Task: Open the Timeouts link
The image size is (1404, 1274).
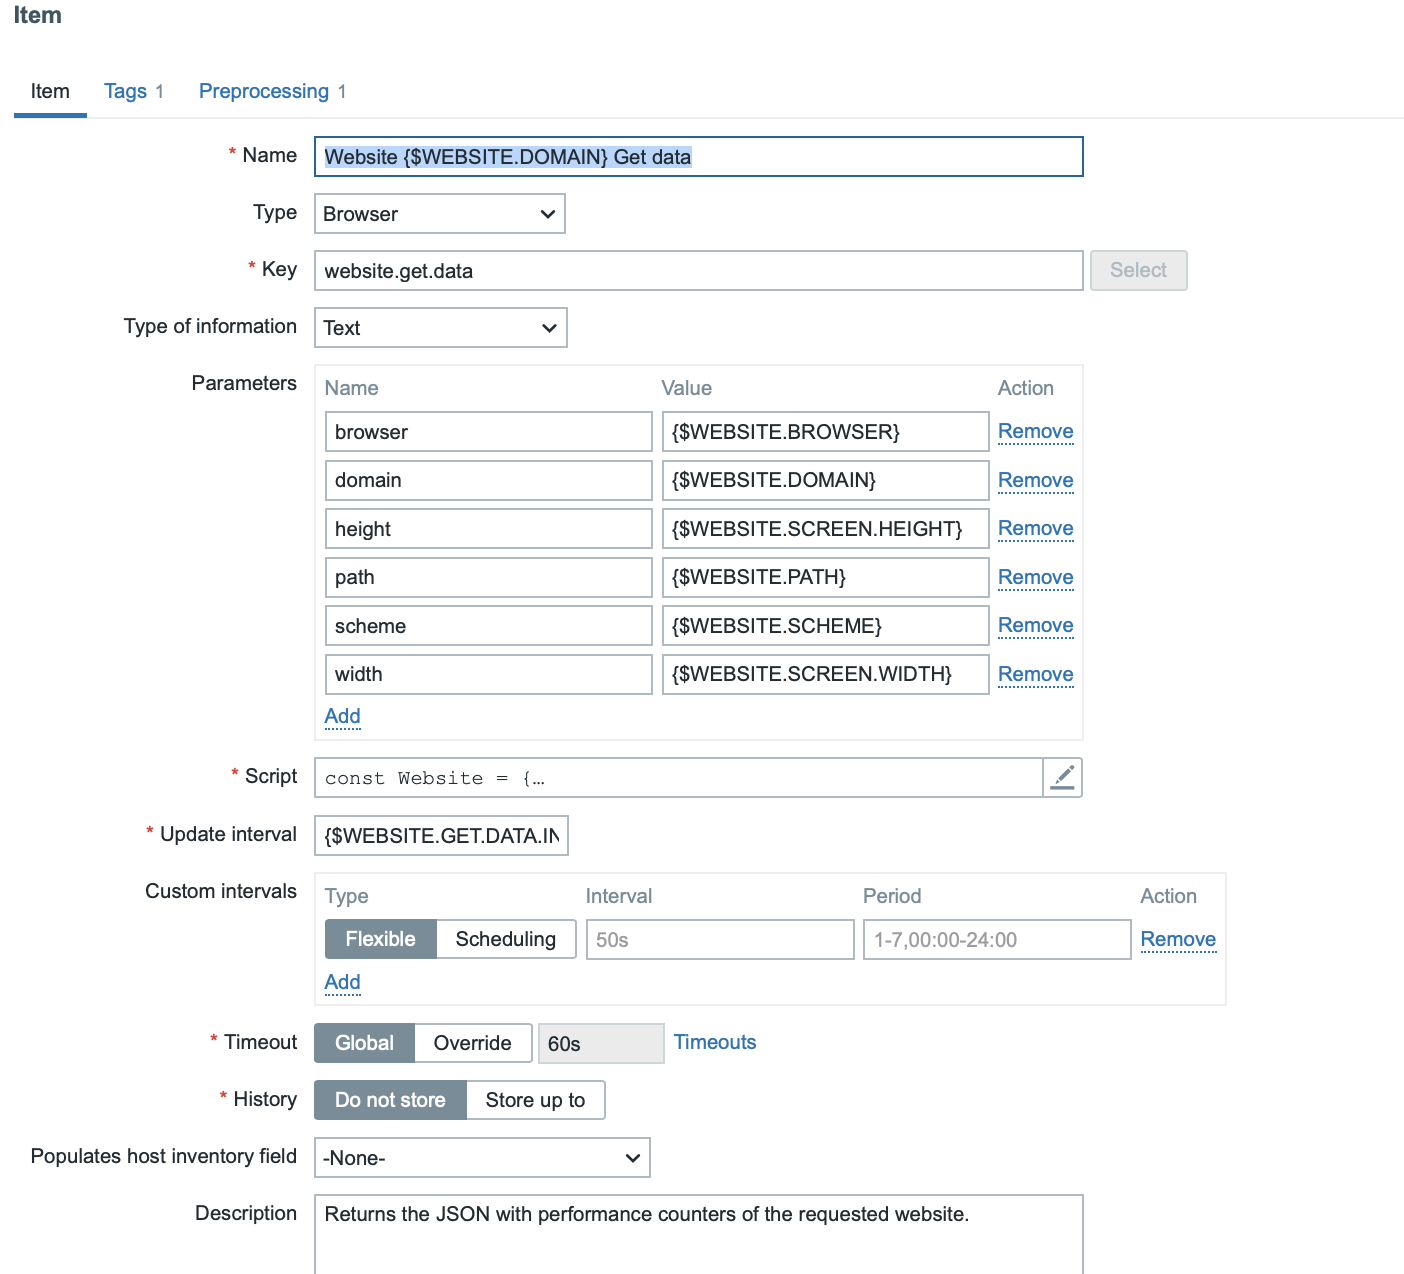Action: [x=714, y=1042]
